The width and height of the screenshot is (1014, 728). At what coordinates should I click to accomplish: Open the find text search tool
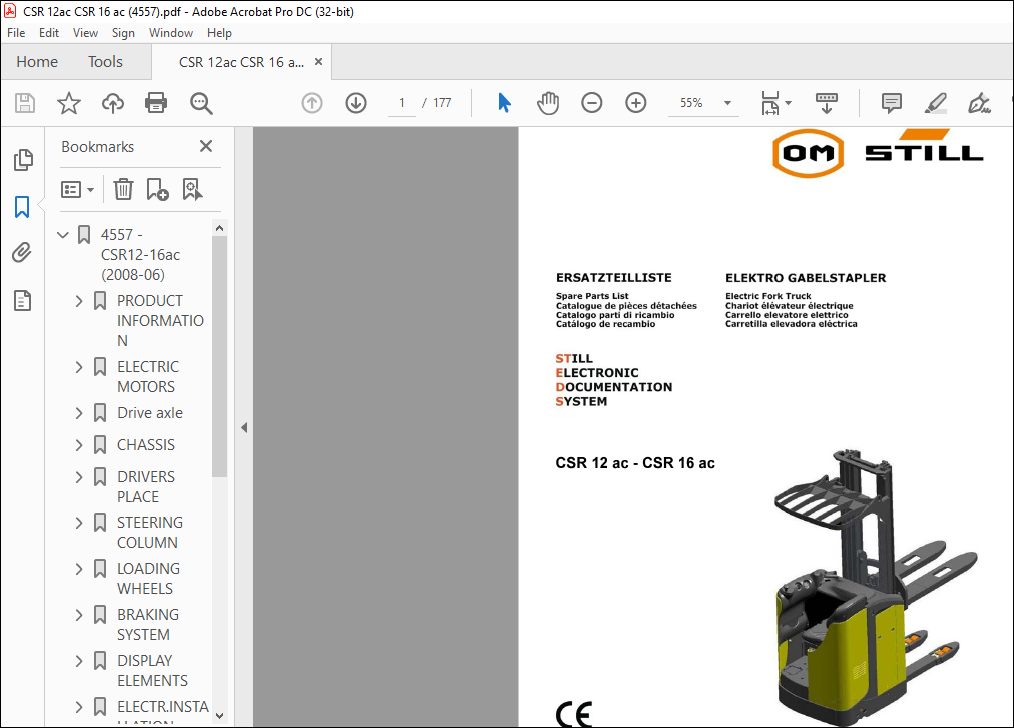point(201,103)
